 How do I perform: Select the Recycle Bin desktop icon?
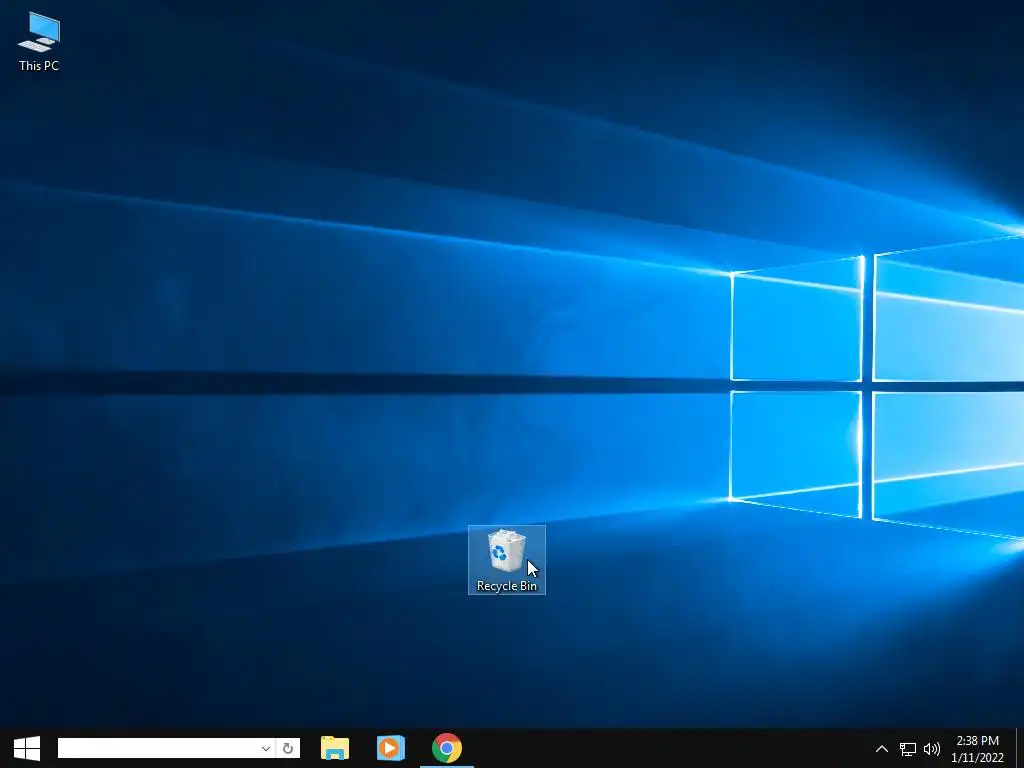(x=507, y=560)
